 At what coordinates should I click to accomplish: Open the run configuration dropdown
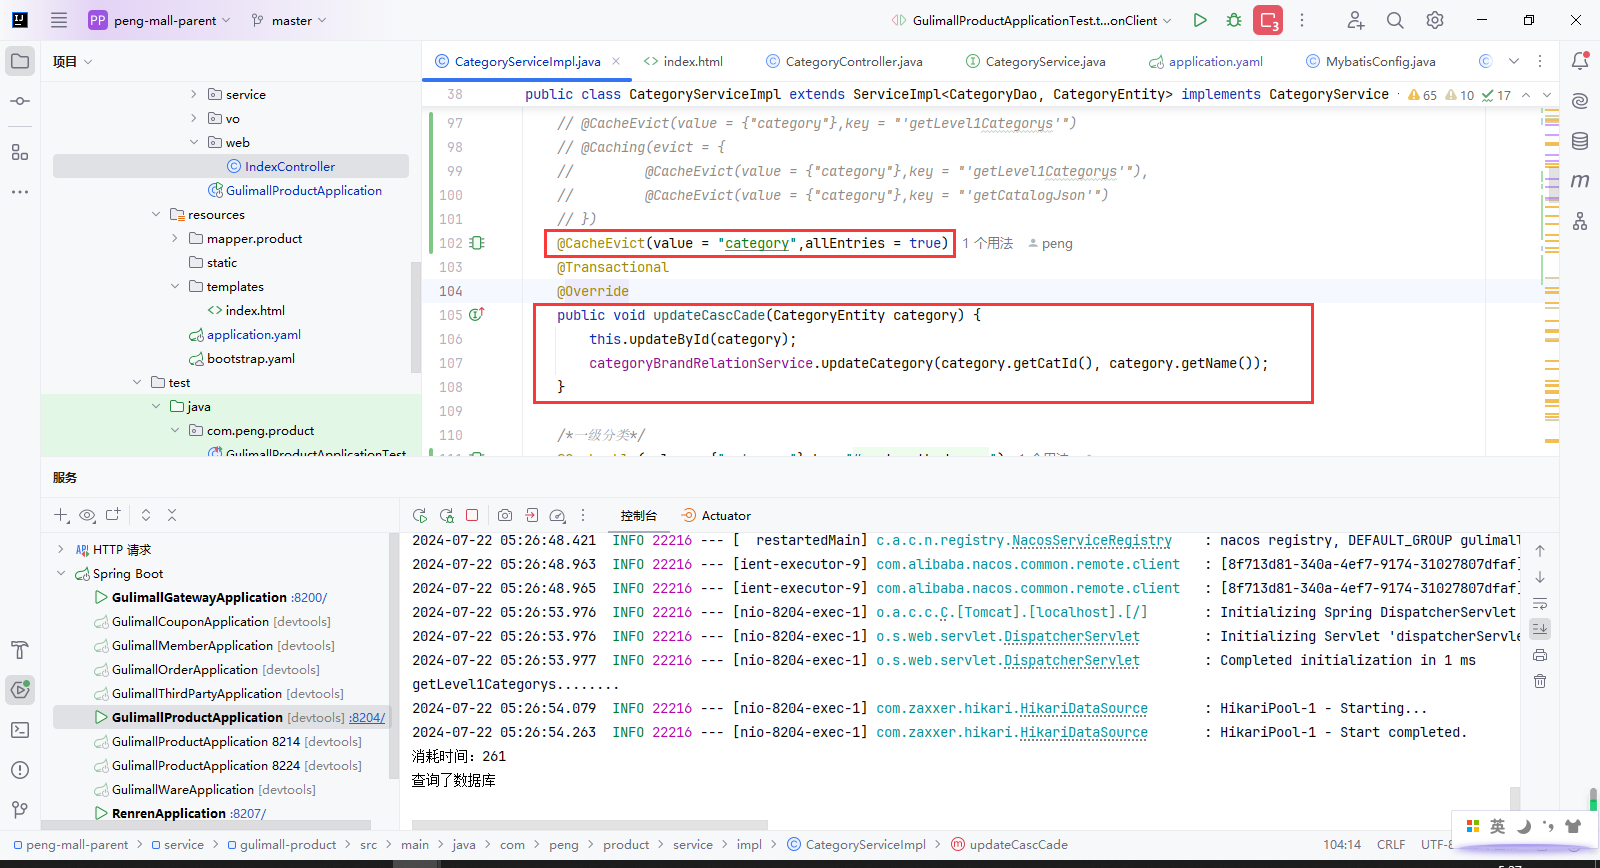[x=1031, y=20]
